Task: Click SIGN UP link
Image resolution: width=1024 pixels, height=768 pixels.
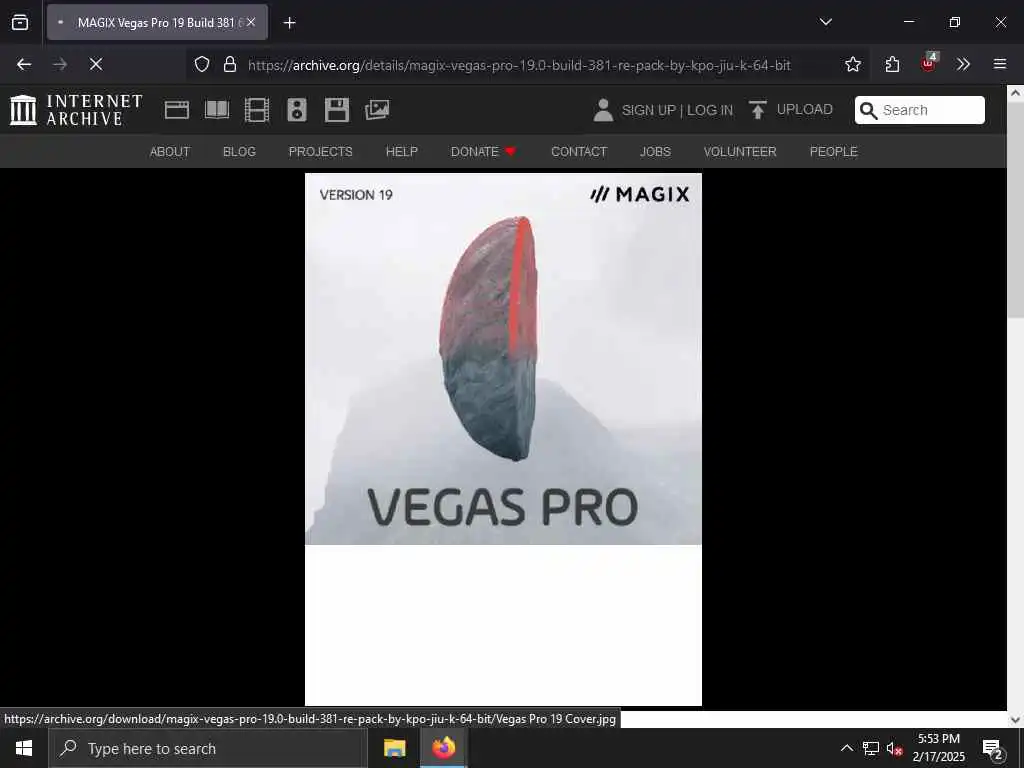Action: tap(648, 110)
